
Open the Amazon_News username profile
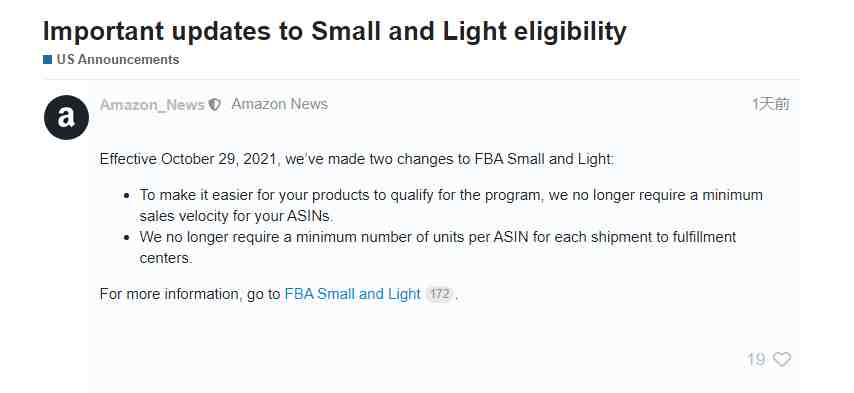tap(152, 105)
